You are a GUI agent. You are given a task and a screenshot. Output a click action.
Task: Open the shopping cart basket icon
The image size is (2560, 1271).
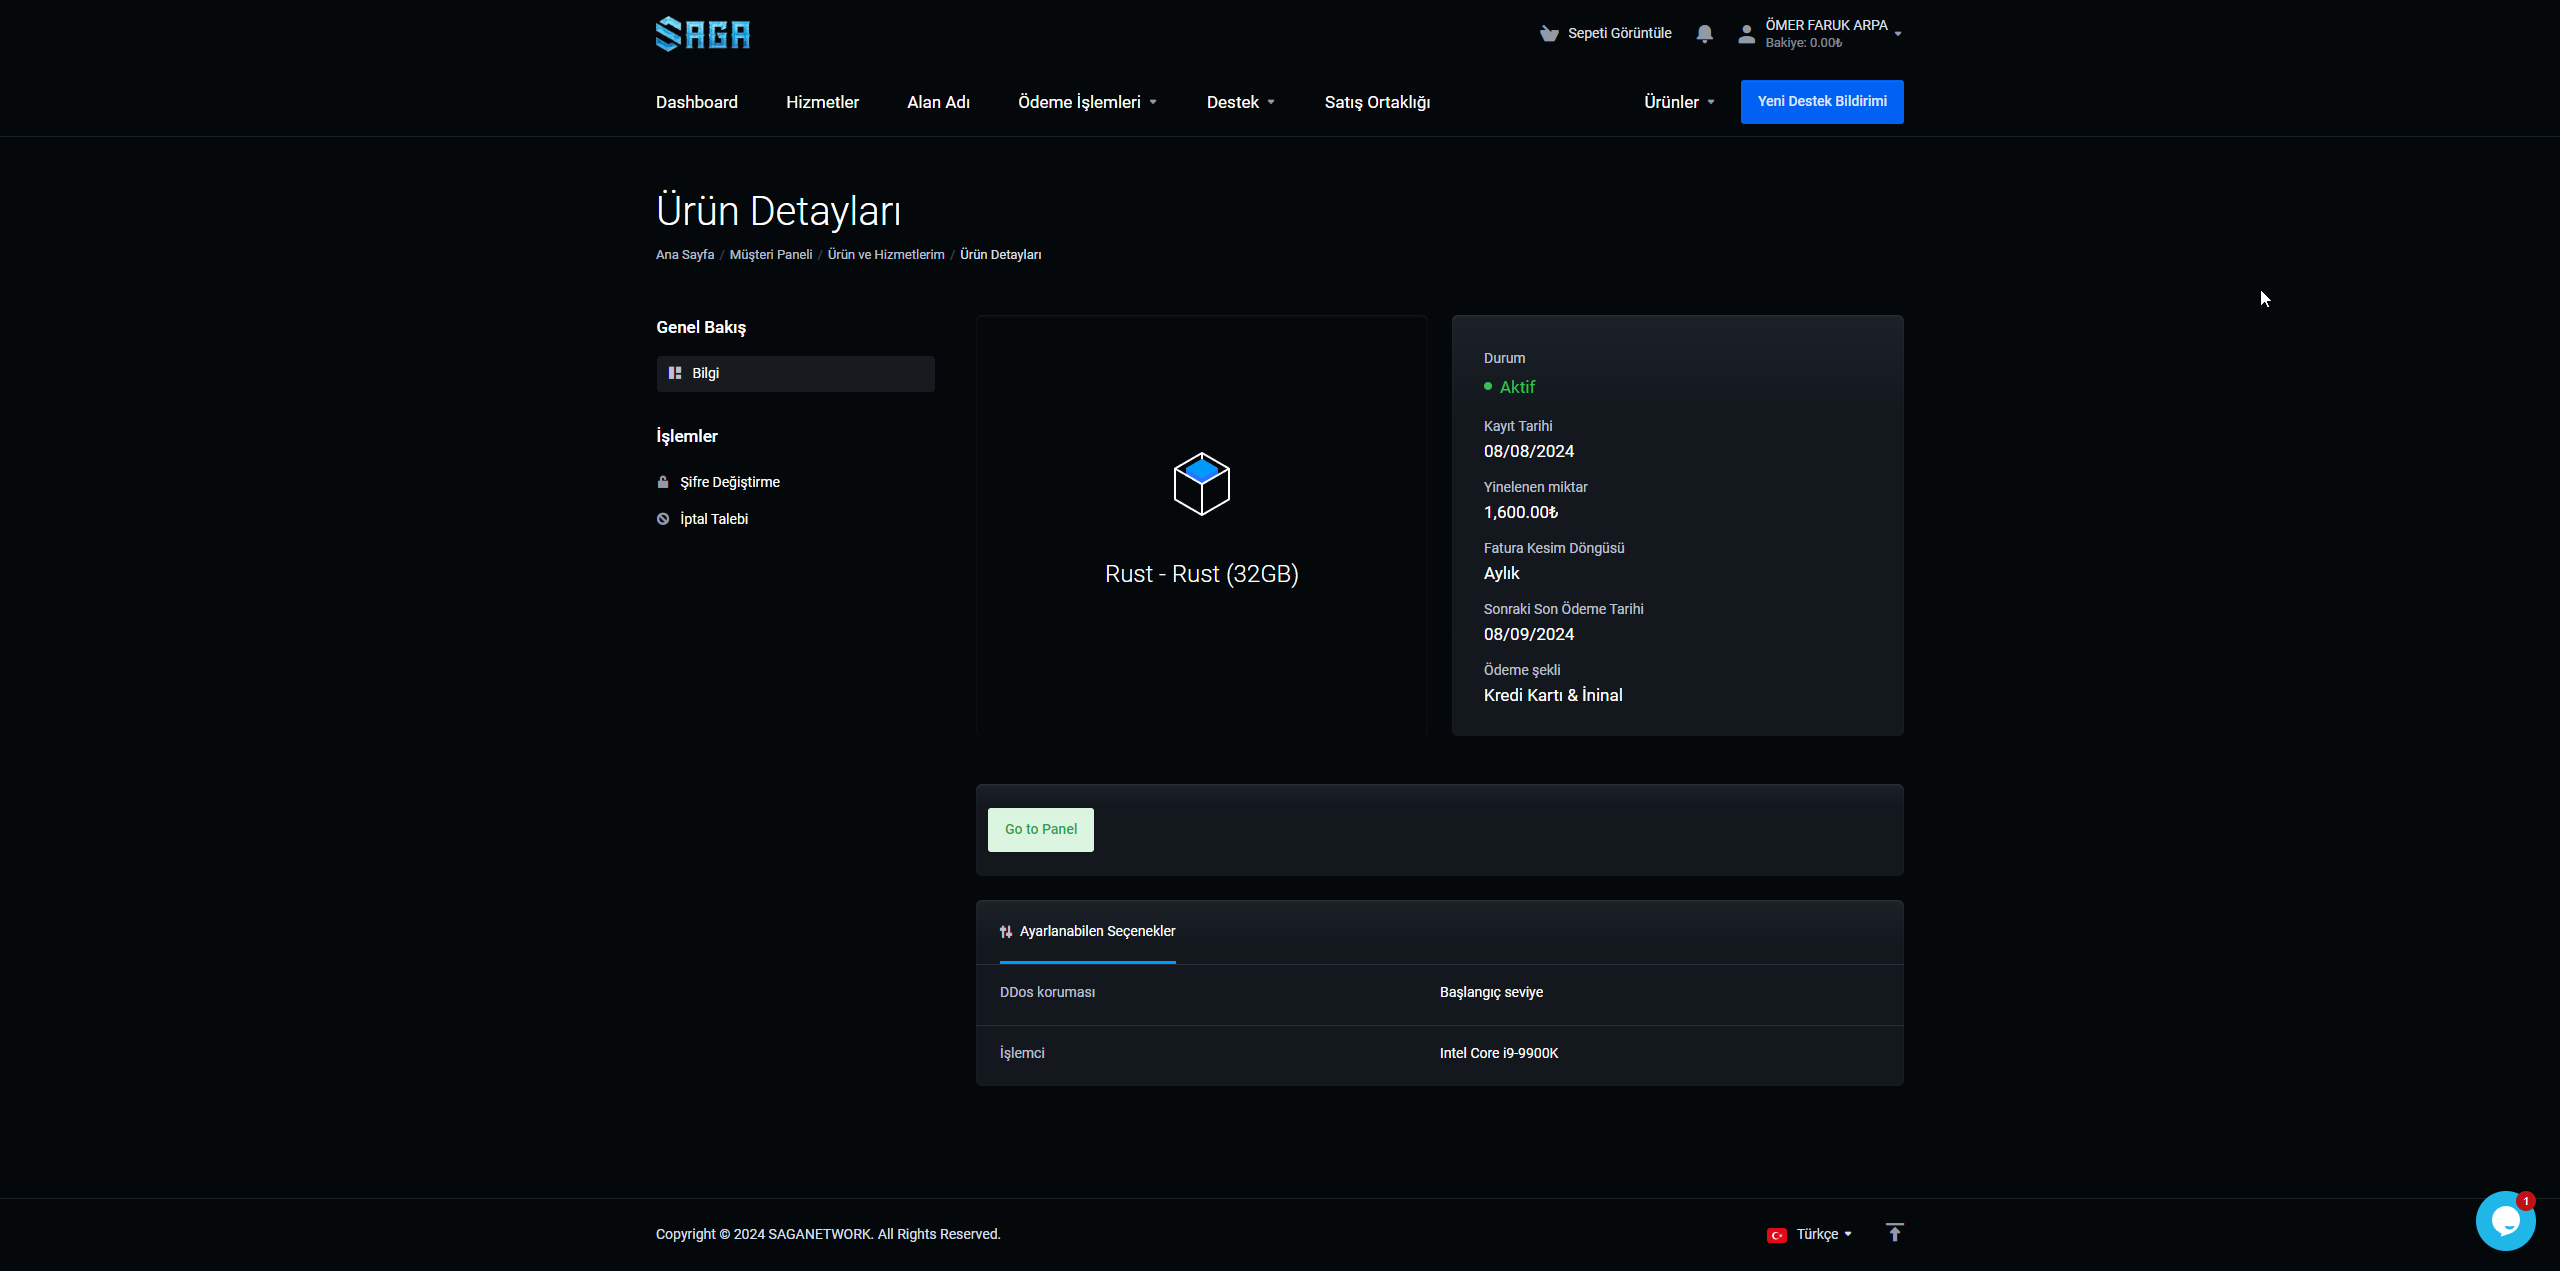click(1549, 34)
